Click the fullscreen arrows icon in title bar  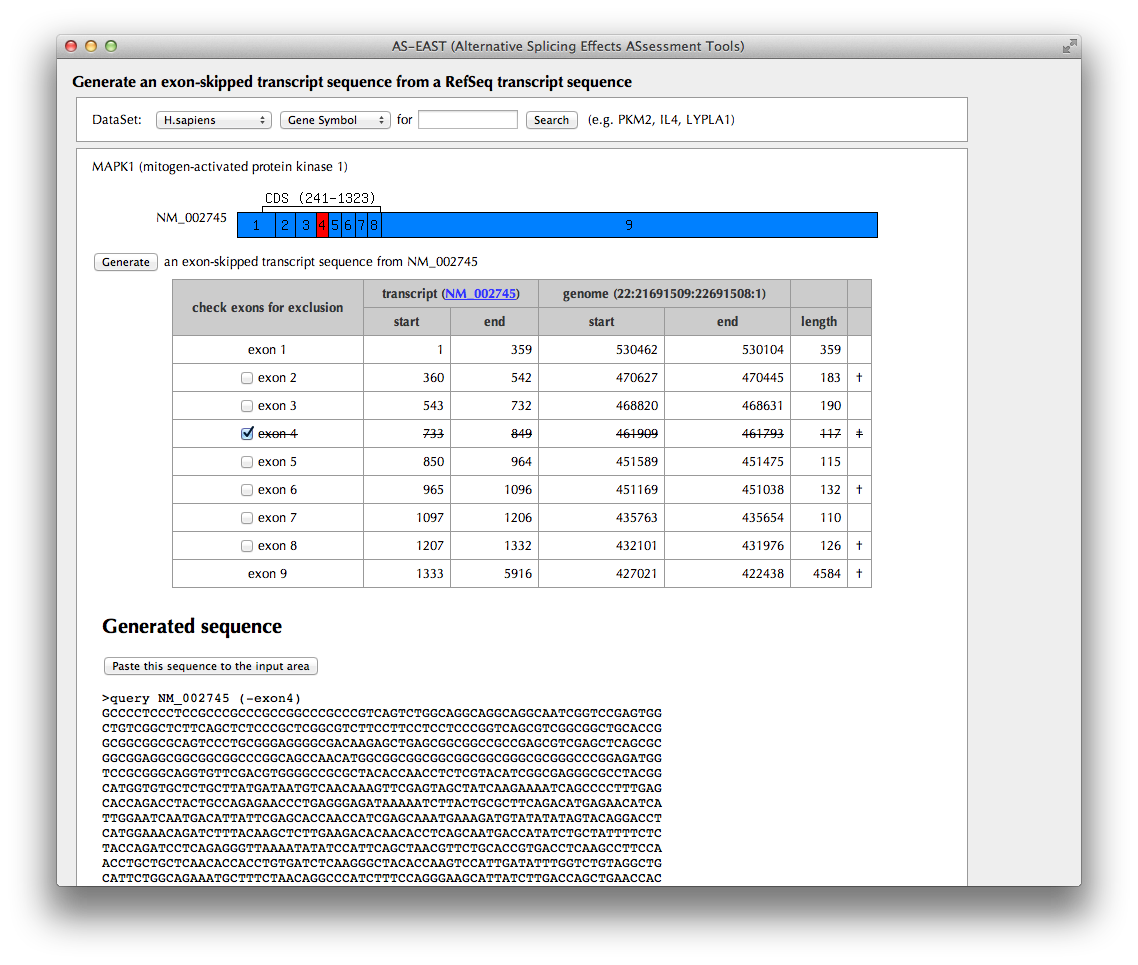click(1069, 46)
